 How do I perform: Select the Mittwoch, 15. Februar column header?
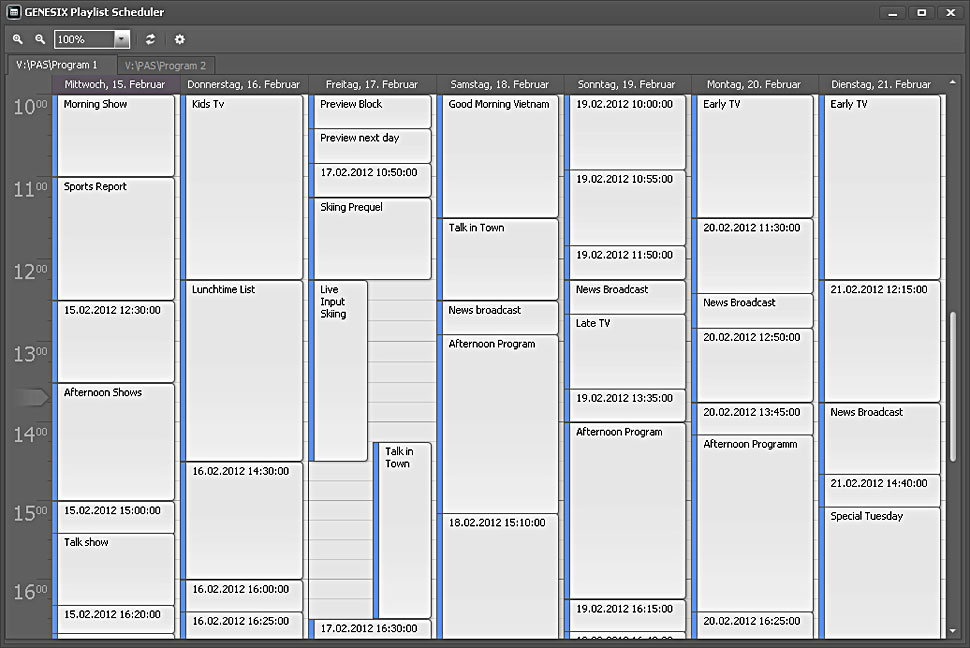114,85
